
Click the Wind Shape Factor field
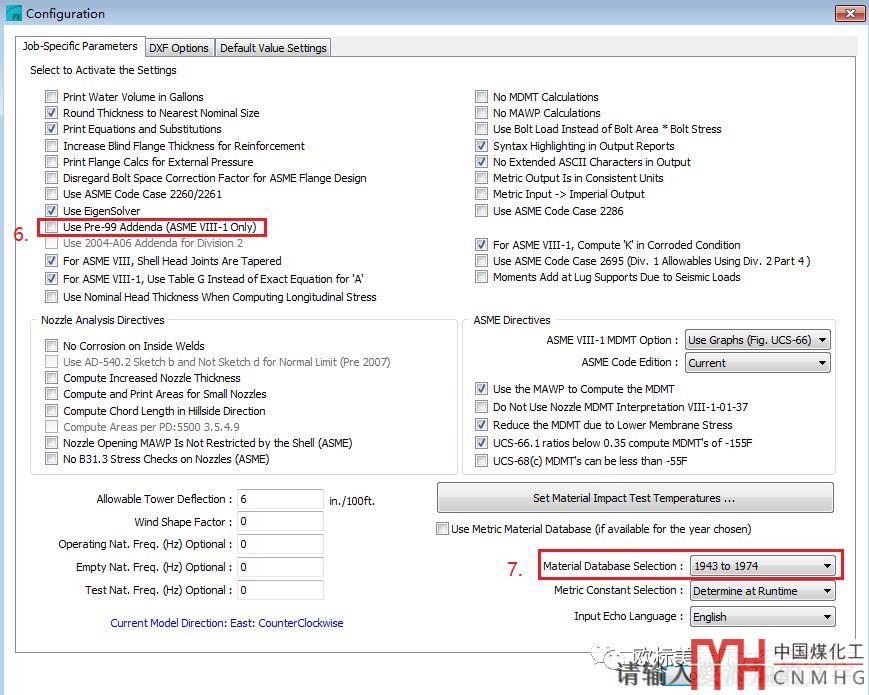[280, 522]
